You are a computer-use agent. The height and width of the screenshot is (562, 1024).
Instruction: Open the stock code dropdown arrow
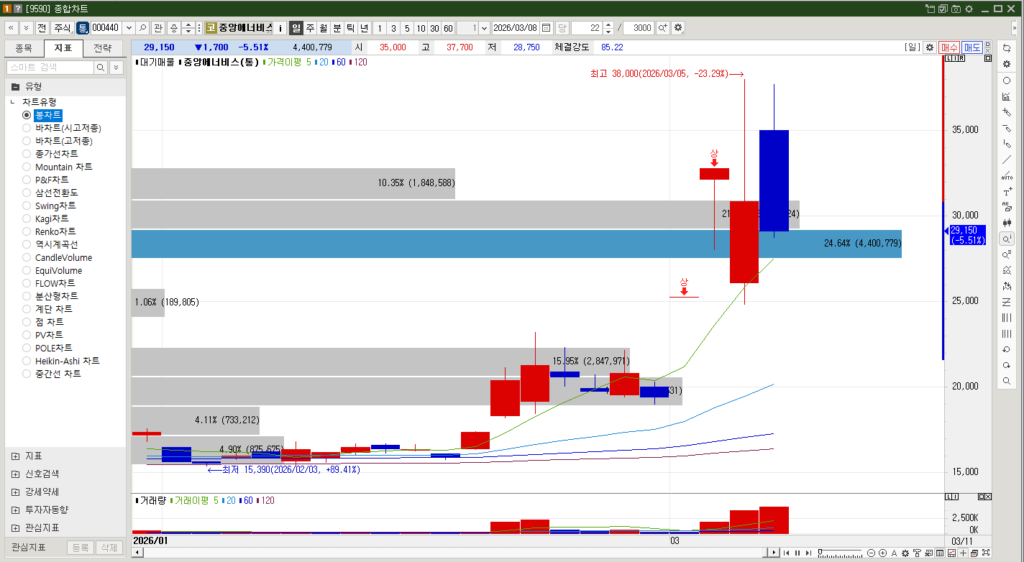(127, 27)
